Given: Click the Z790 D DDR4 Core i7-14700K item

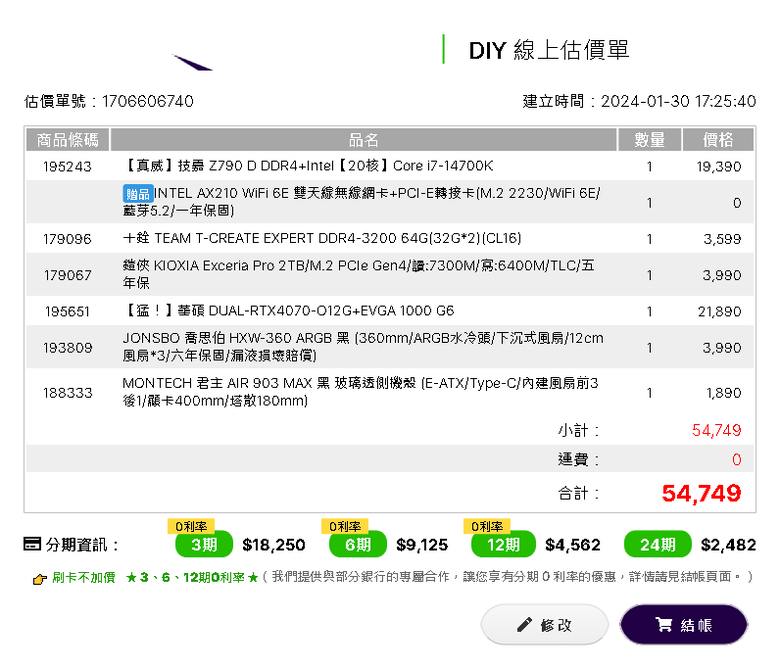Looking at the screenshot, I should pyautogui.click(x=308, y=166).
